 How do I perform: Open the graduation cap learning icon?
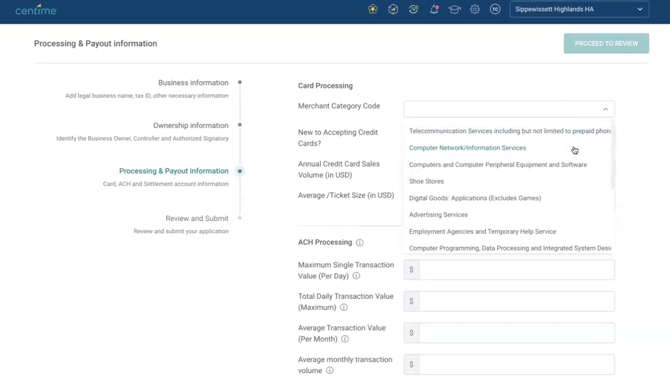[x=454, y=9]
